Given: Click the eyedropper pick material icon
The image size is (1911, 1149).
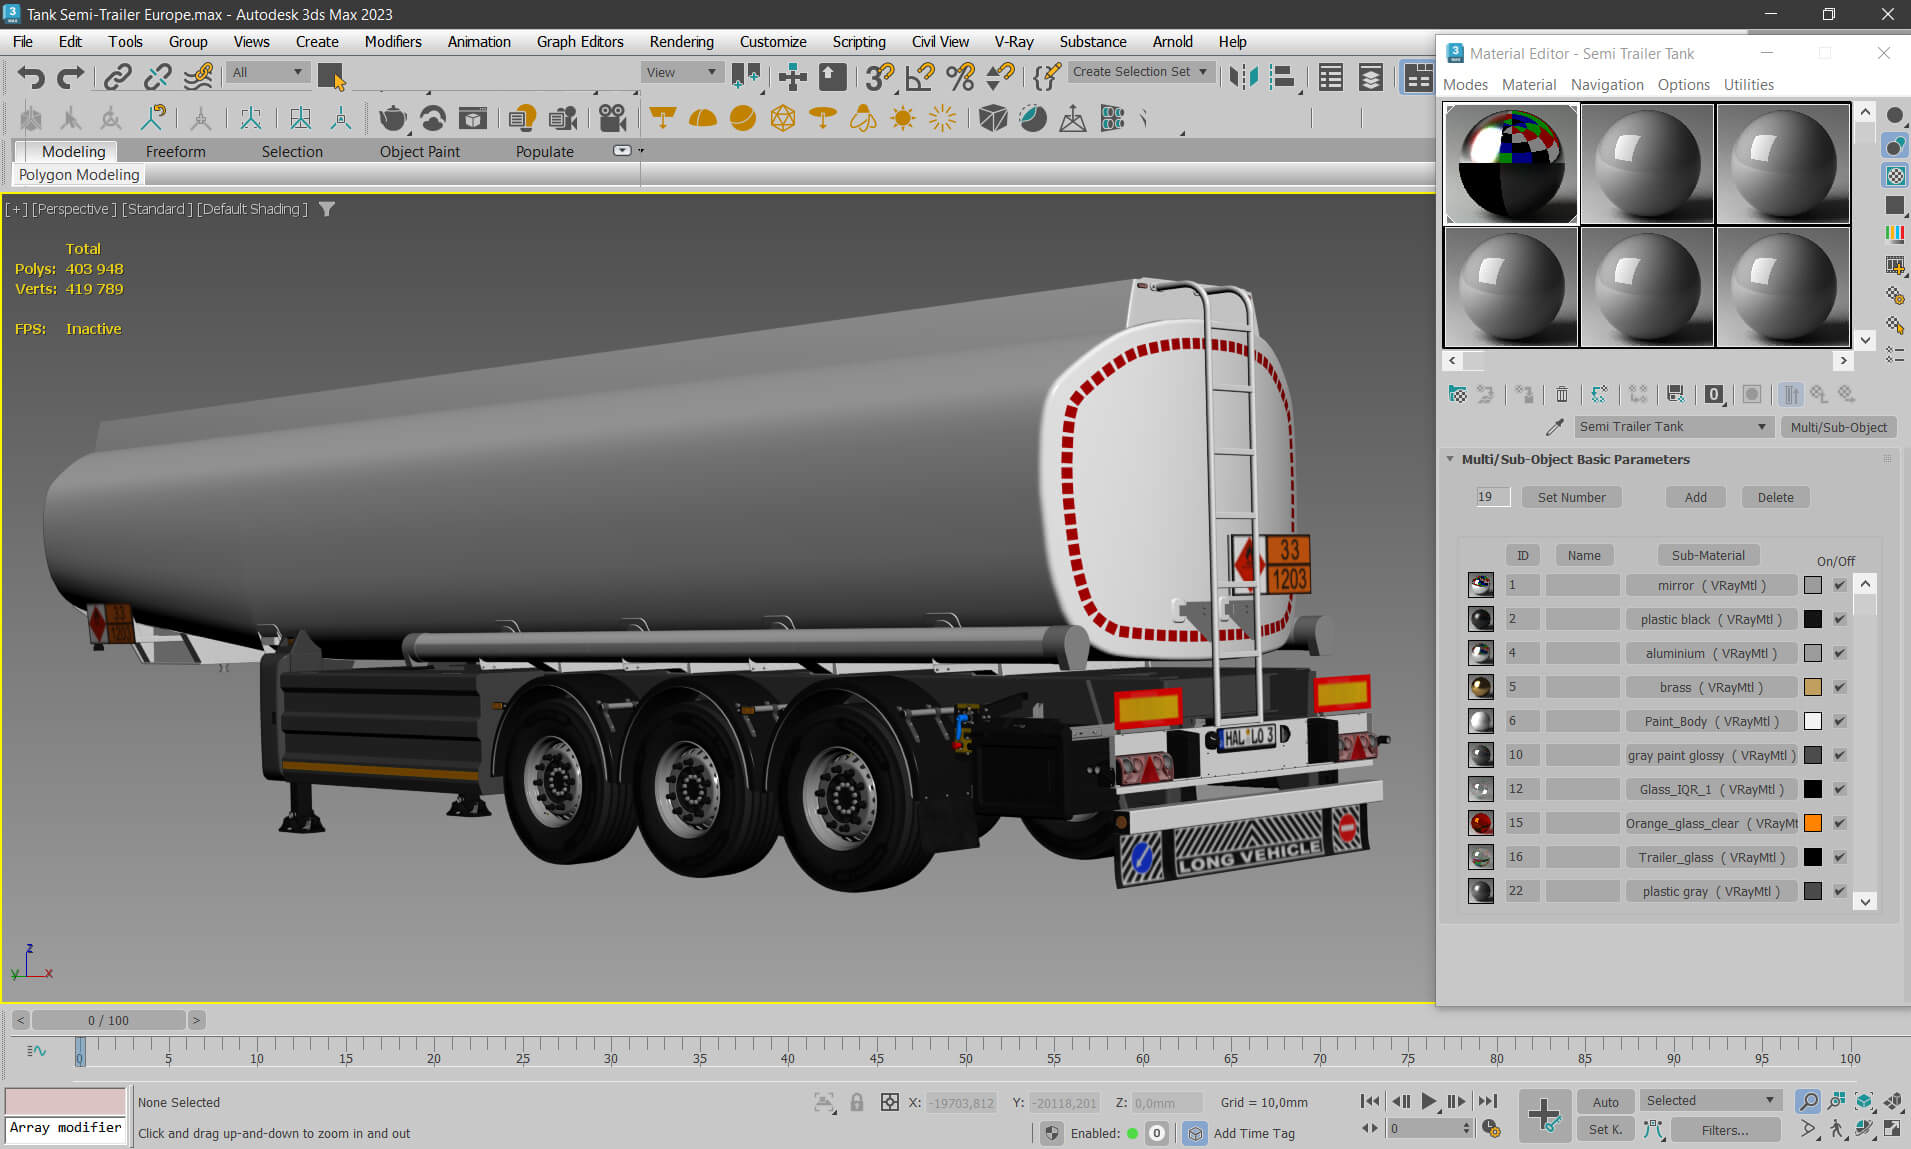Looking at the screenshot, I should pos(1554,427).
